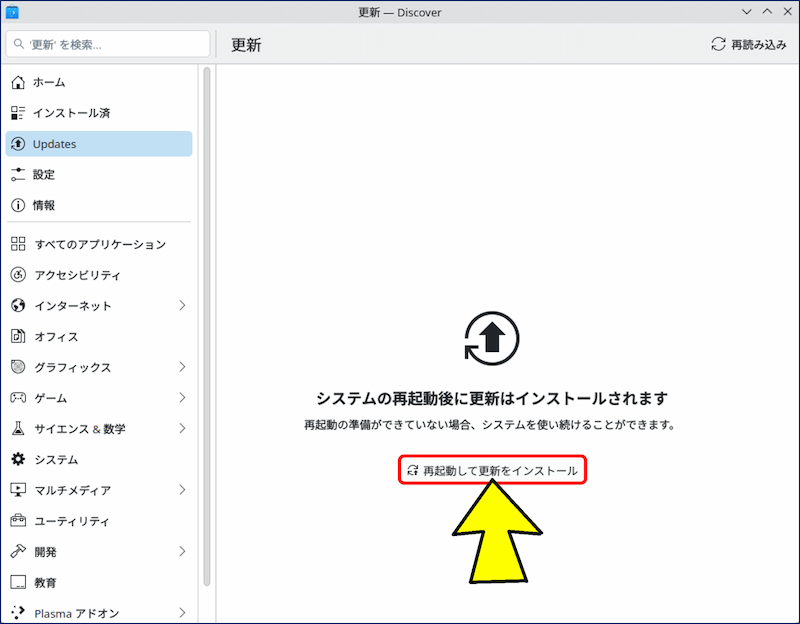Open すべてのアプリケーション category
Image resolution: width=800 pixels, height=624 pixels.
(98, 244)
